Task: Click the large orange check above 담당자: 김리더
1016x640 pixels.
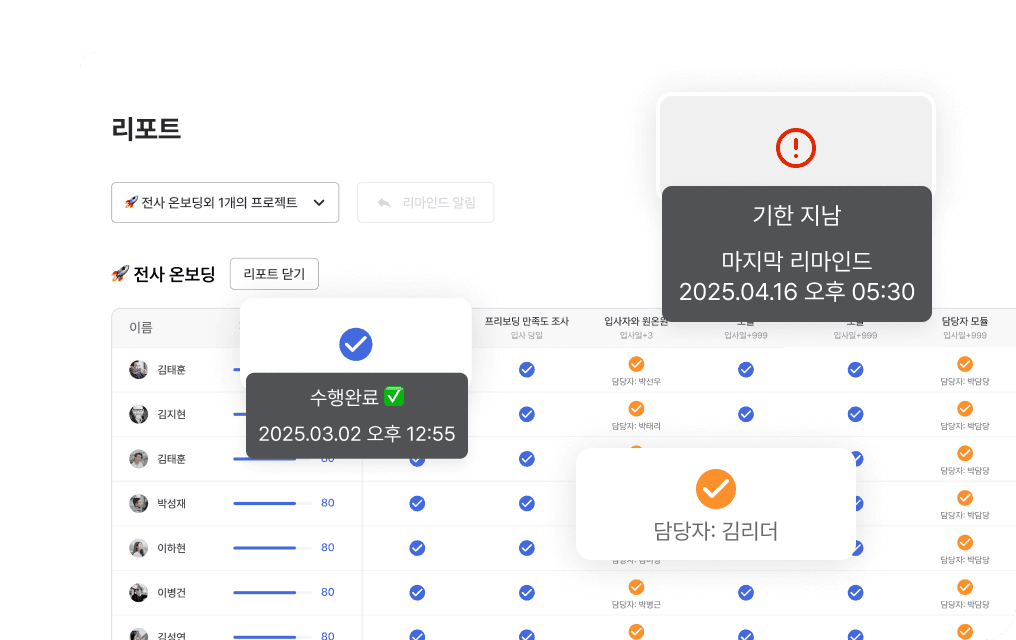Action: 715,489
